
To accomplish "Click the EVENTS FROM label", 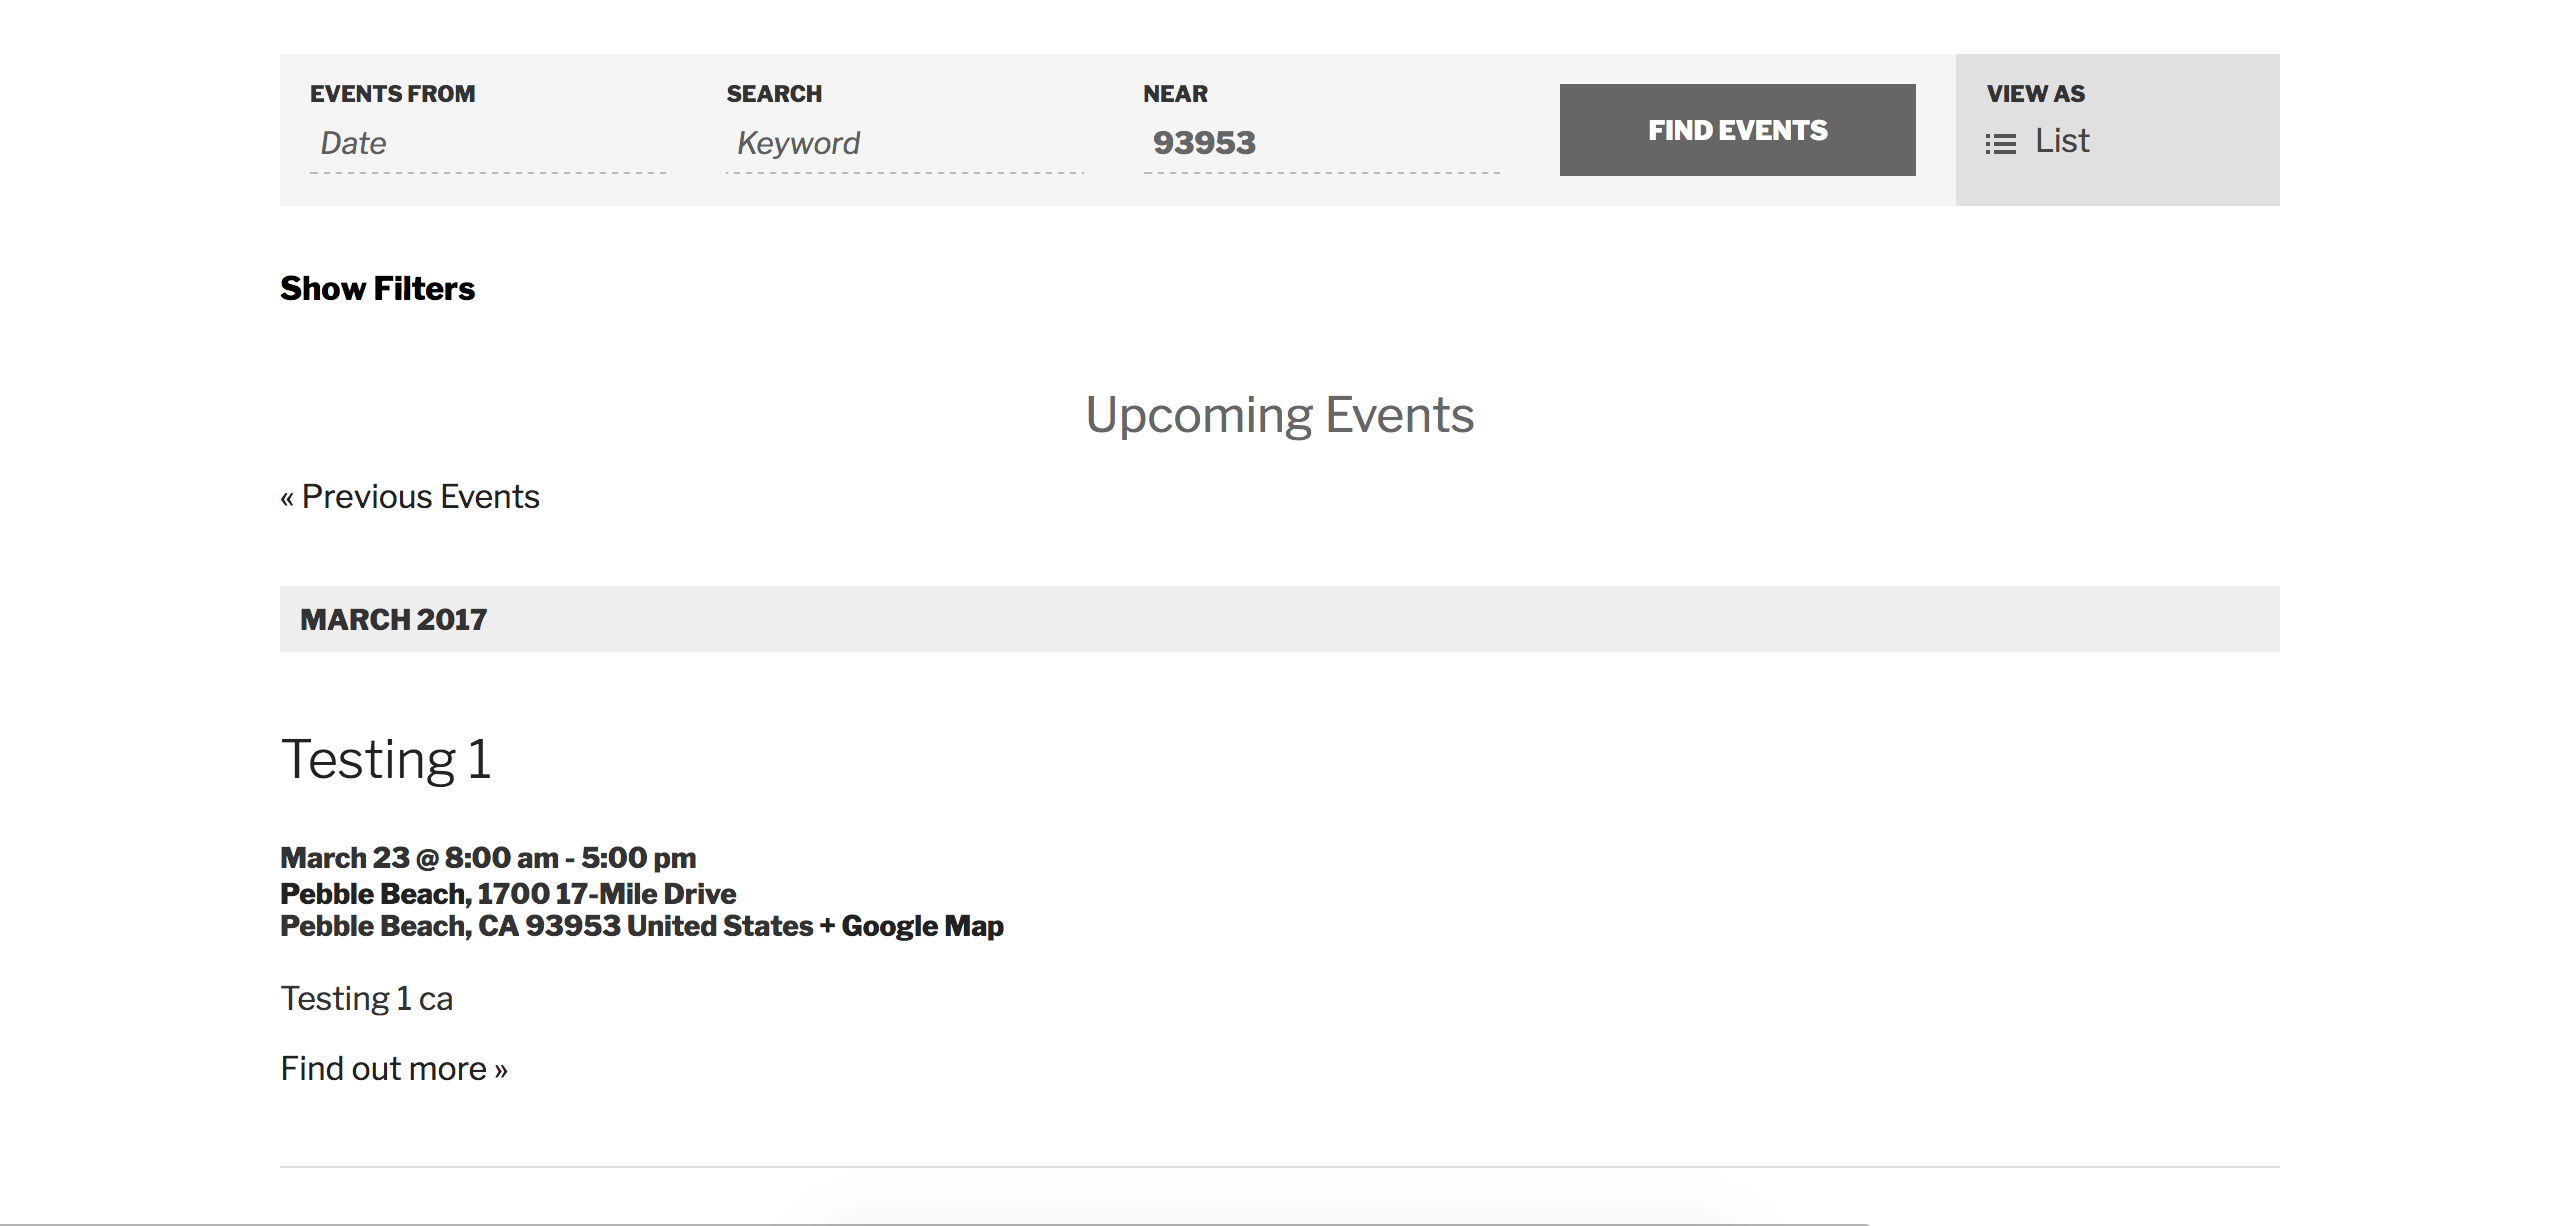I will click(392, 94).
